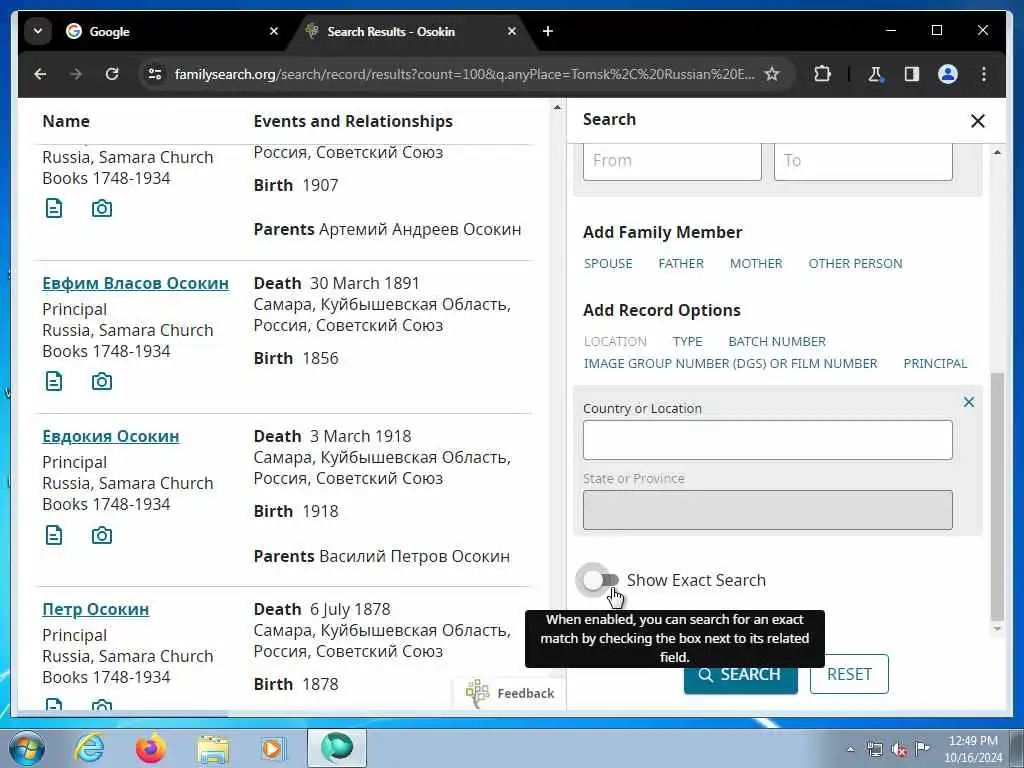Close the Google tab
The height and width of the screenshot is (768, 1024).
point(274,31)
